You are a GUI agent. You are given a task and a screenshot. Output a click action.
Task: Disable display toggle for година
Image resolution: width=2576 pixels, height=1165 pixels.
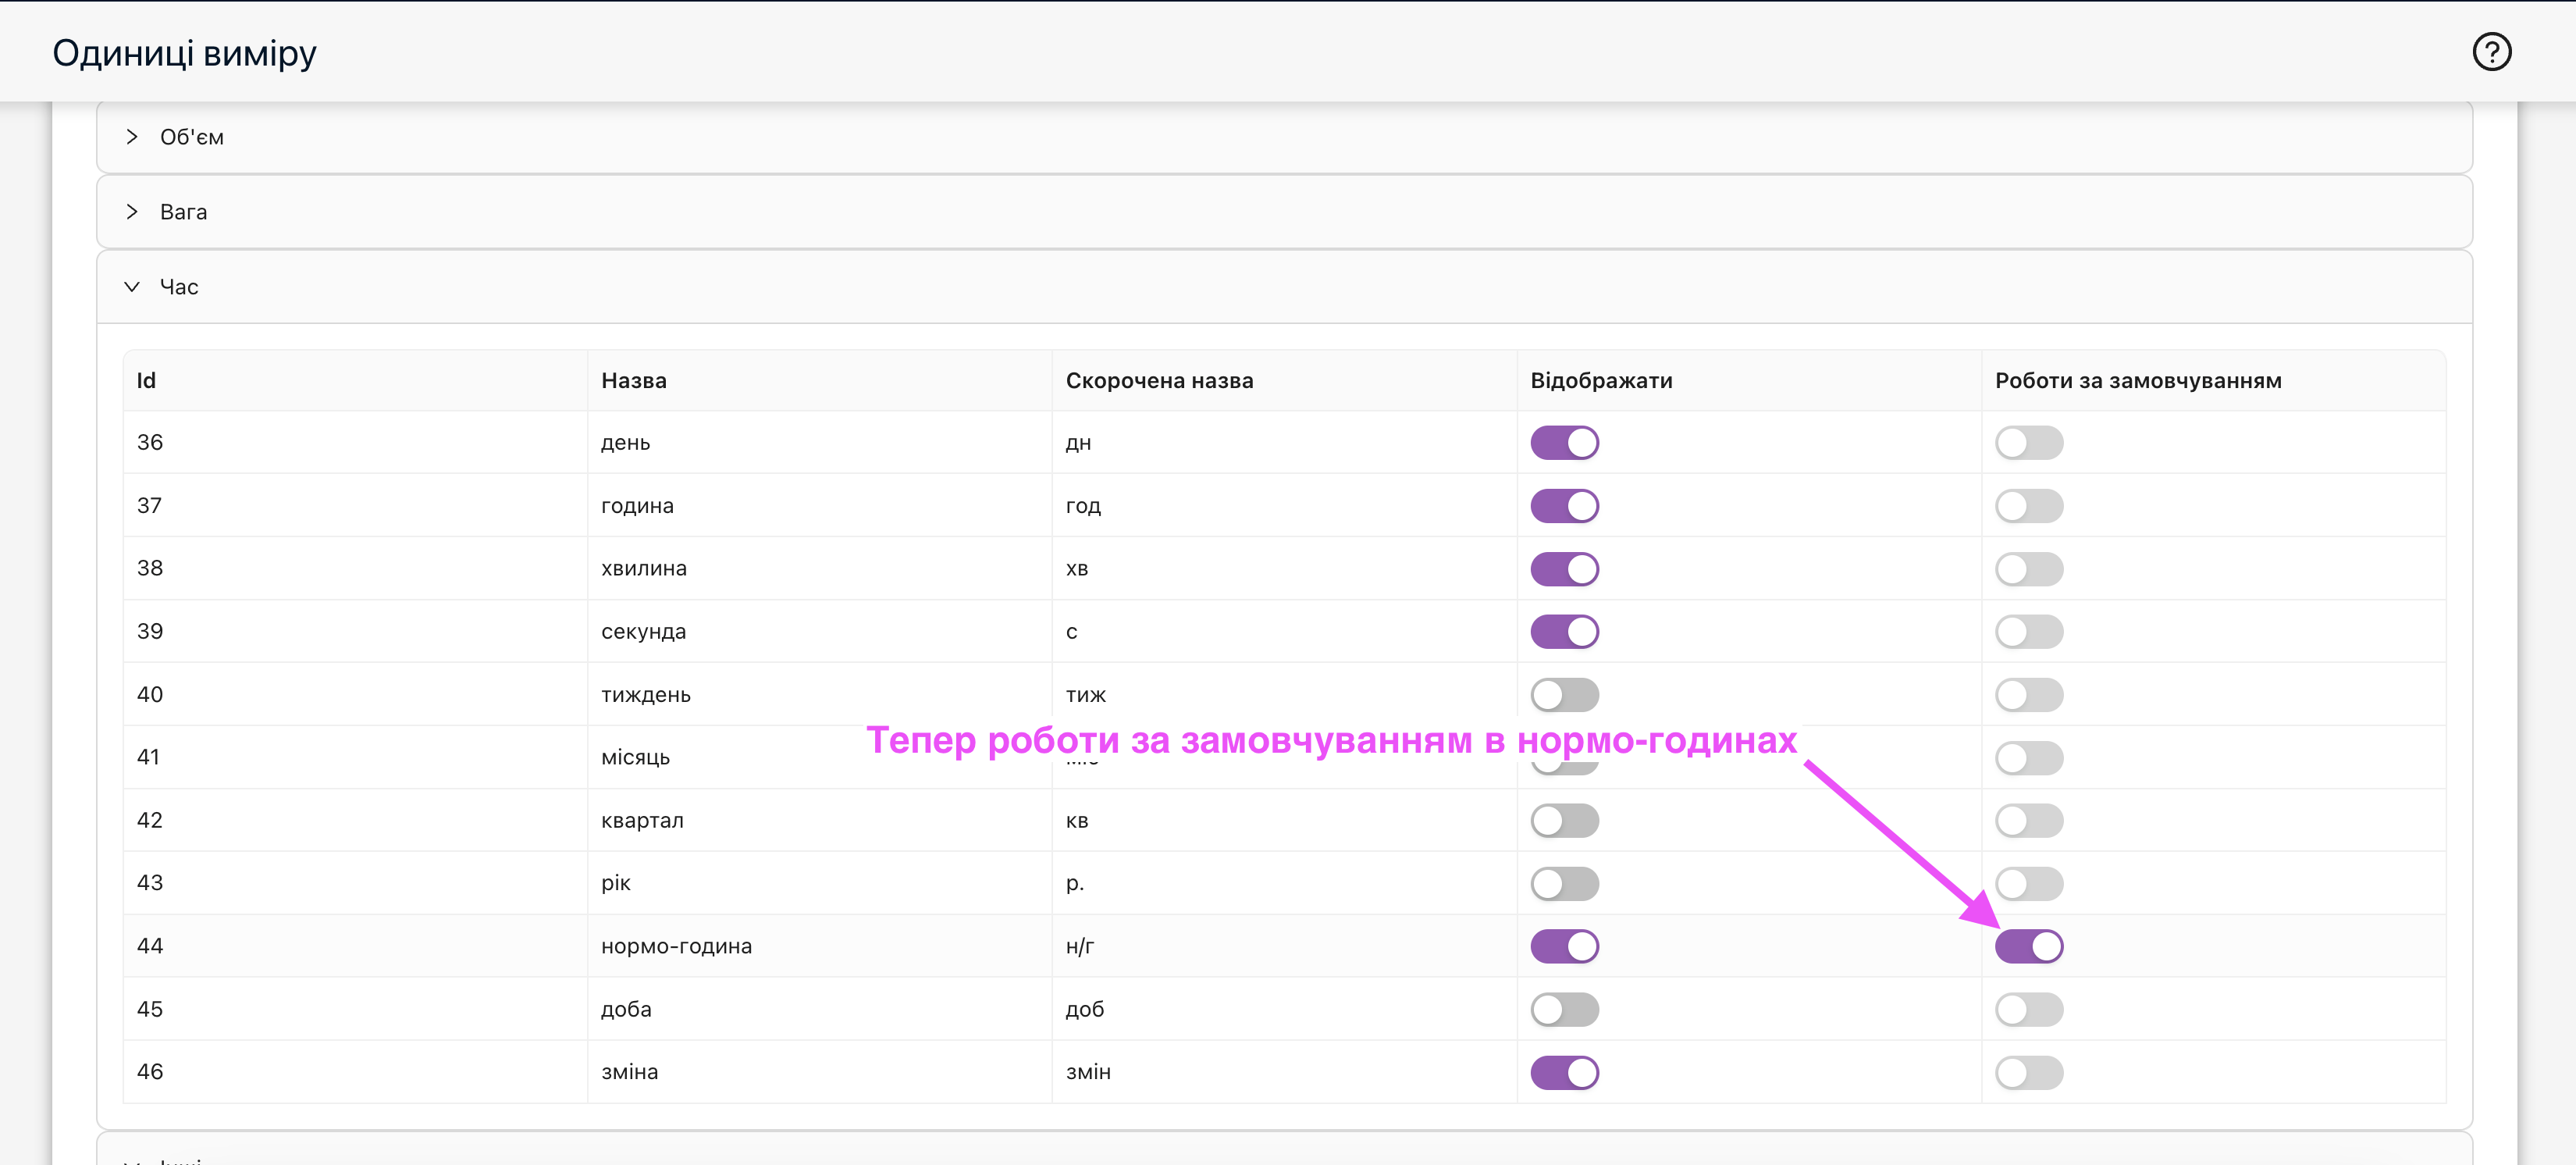tap(1564, 506)
